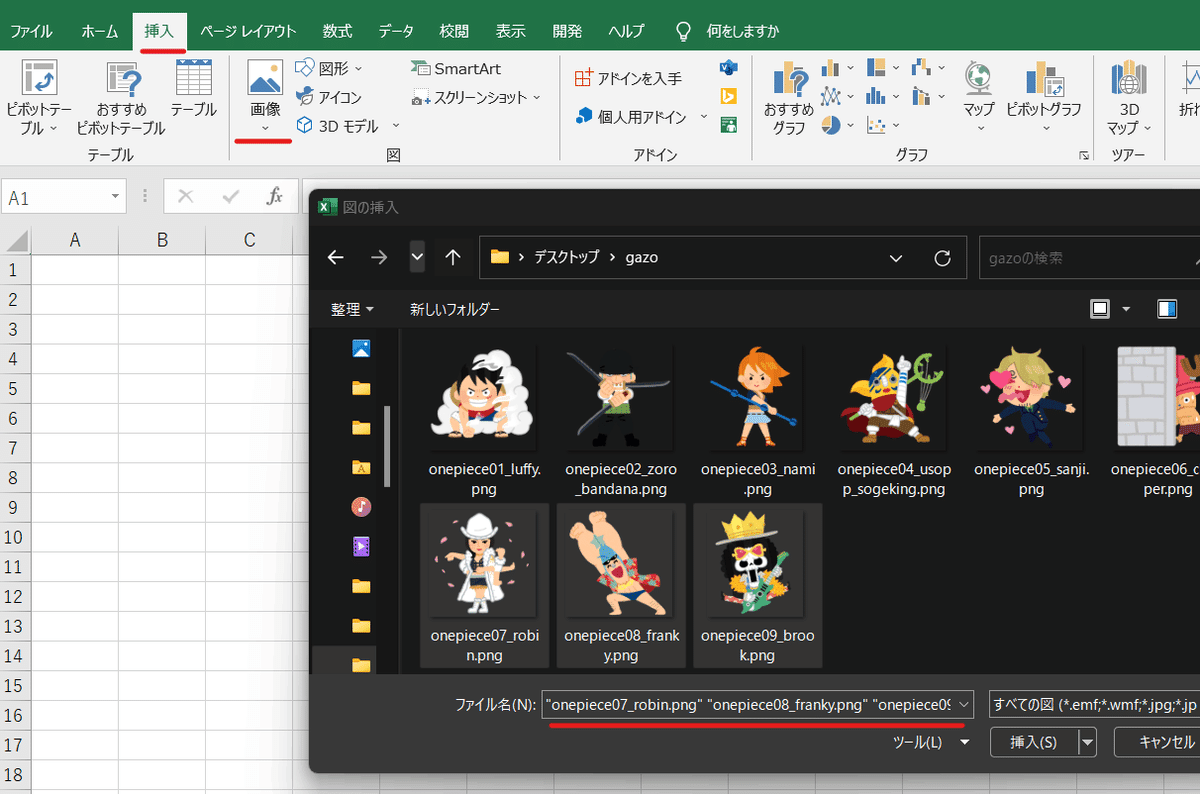This screenshot has width=1200, height=794.
Task: Open the 画像 (Pictures) ribbon button
Action: pyautogui.click(x=265, y=97)
